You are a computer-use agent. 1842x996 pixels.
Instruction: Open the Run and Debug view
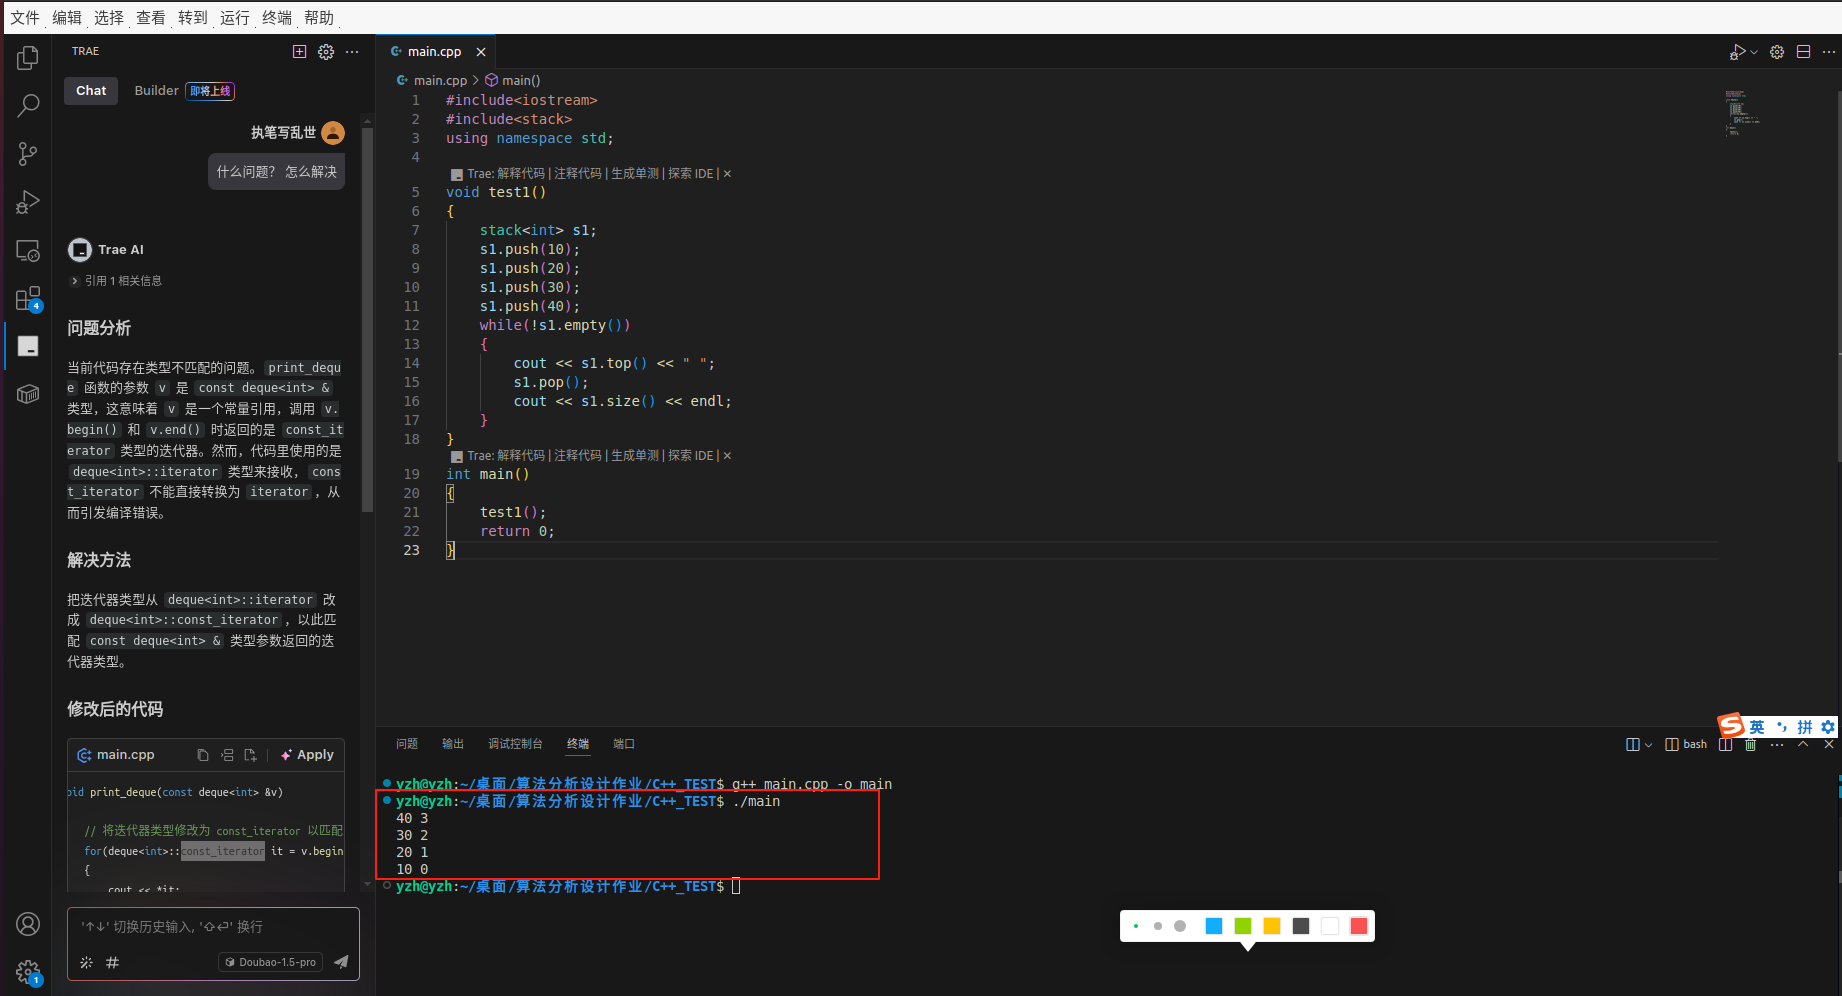28,202
